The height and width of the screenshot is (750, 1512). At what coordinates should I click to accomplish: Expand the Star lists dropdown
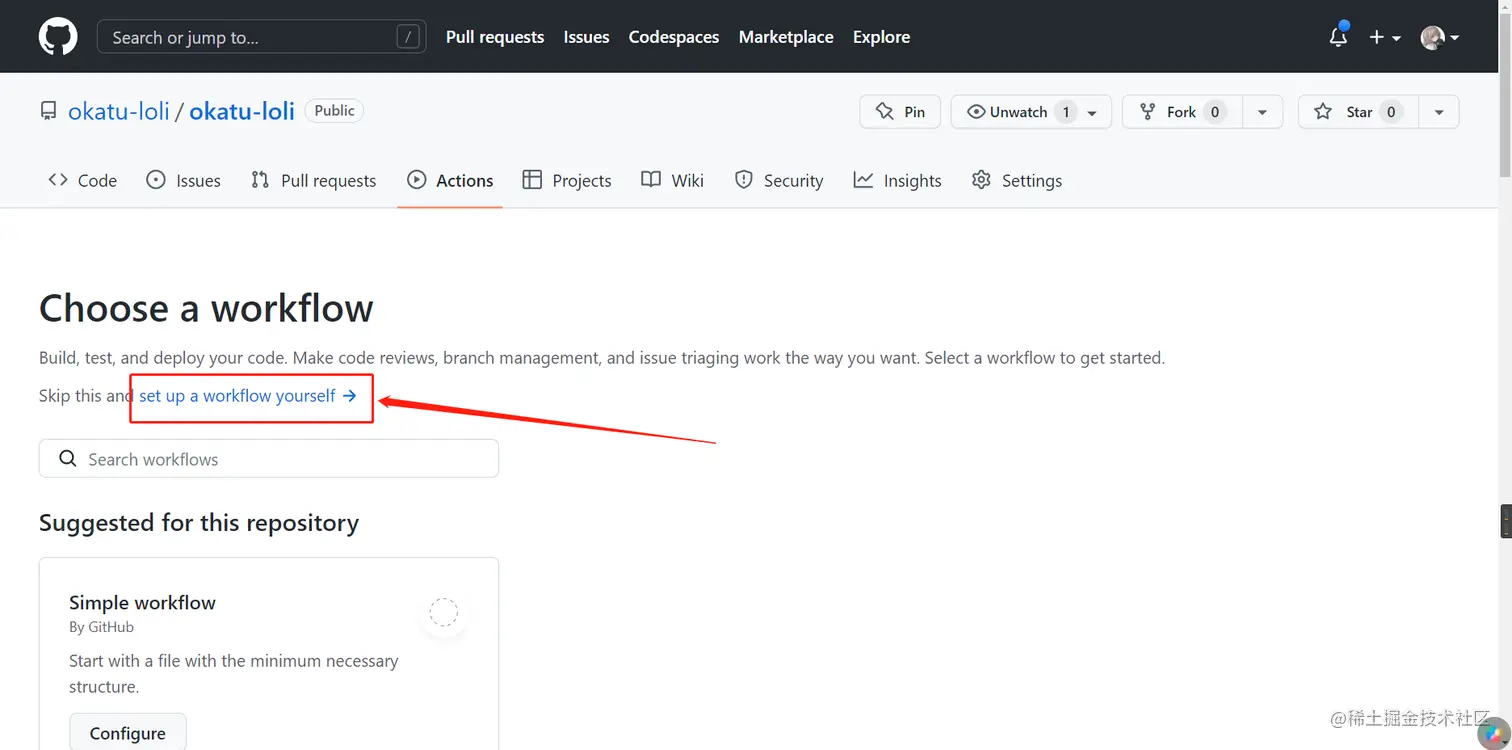point(1439,112)
